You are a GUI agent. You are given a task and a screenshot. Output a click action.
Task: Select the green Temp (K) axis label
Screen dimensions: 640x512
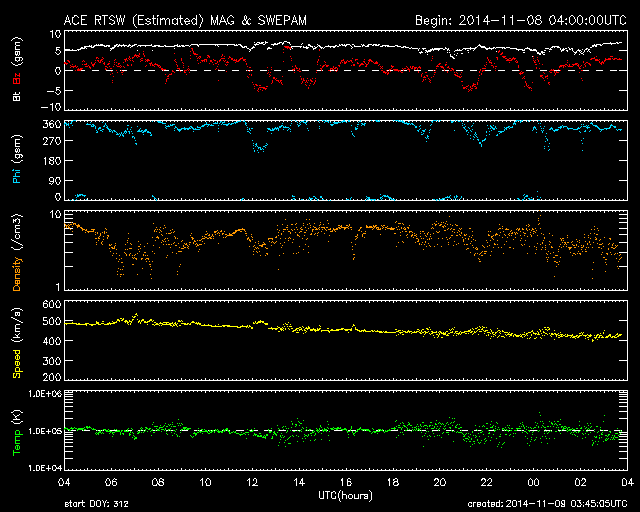click(x=17, y=430)
